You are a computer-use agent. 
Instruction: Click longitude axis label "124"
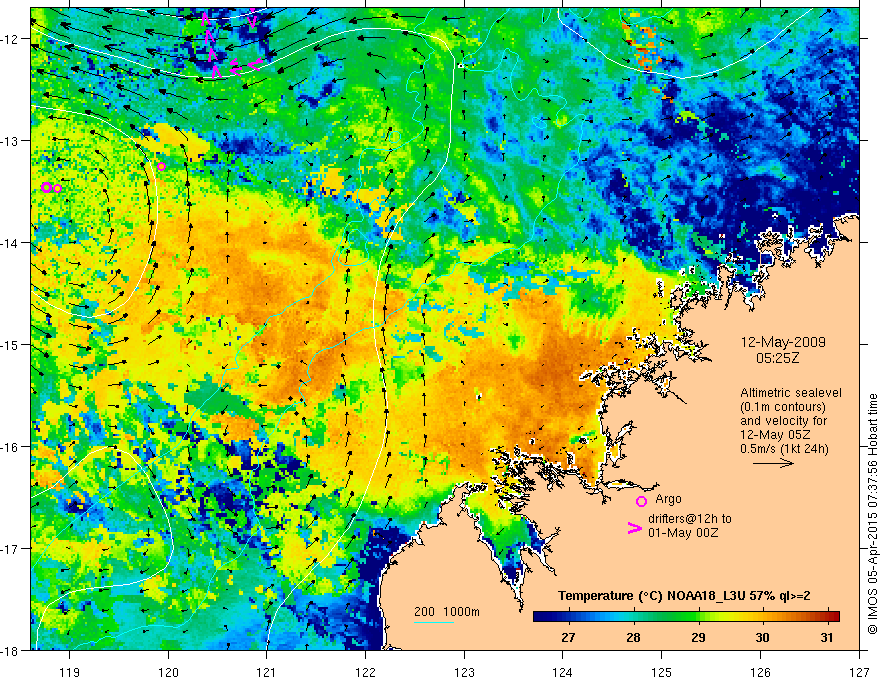click(563, 673)
